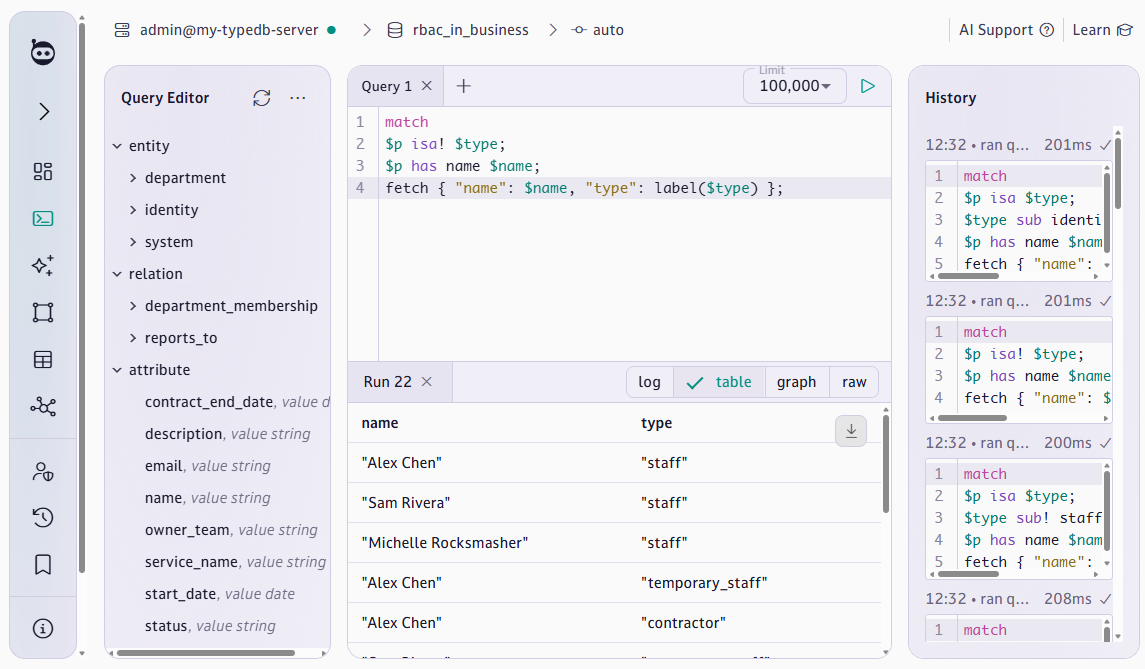Viewport: 1145px width, 669px height.
Task: Expand the department_membership relation
Action: click(x=133, y=306)
